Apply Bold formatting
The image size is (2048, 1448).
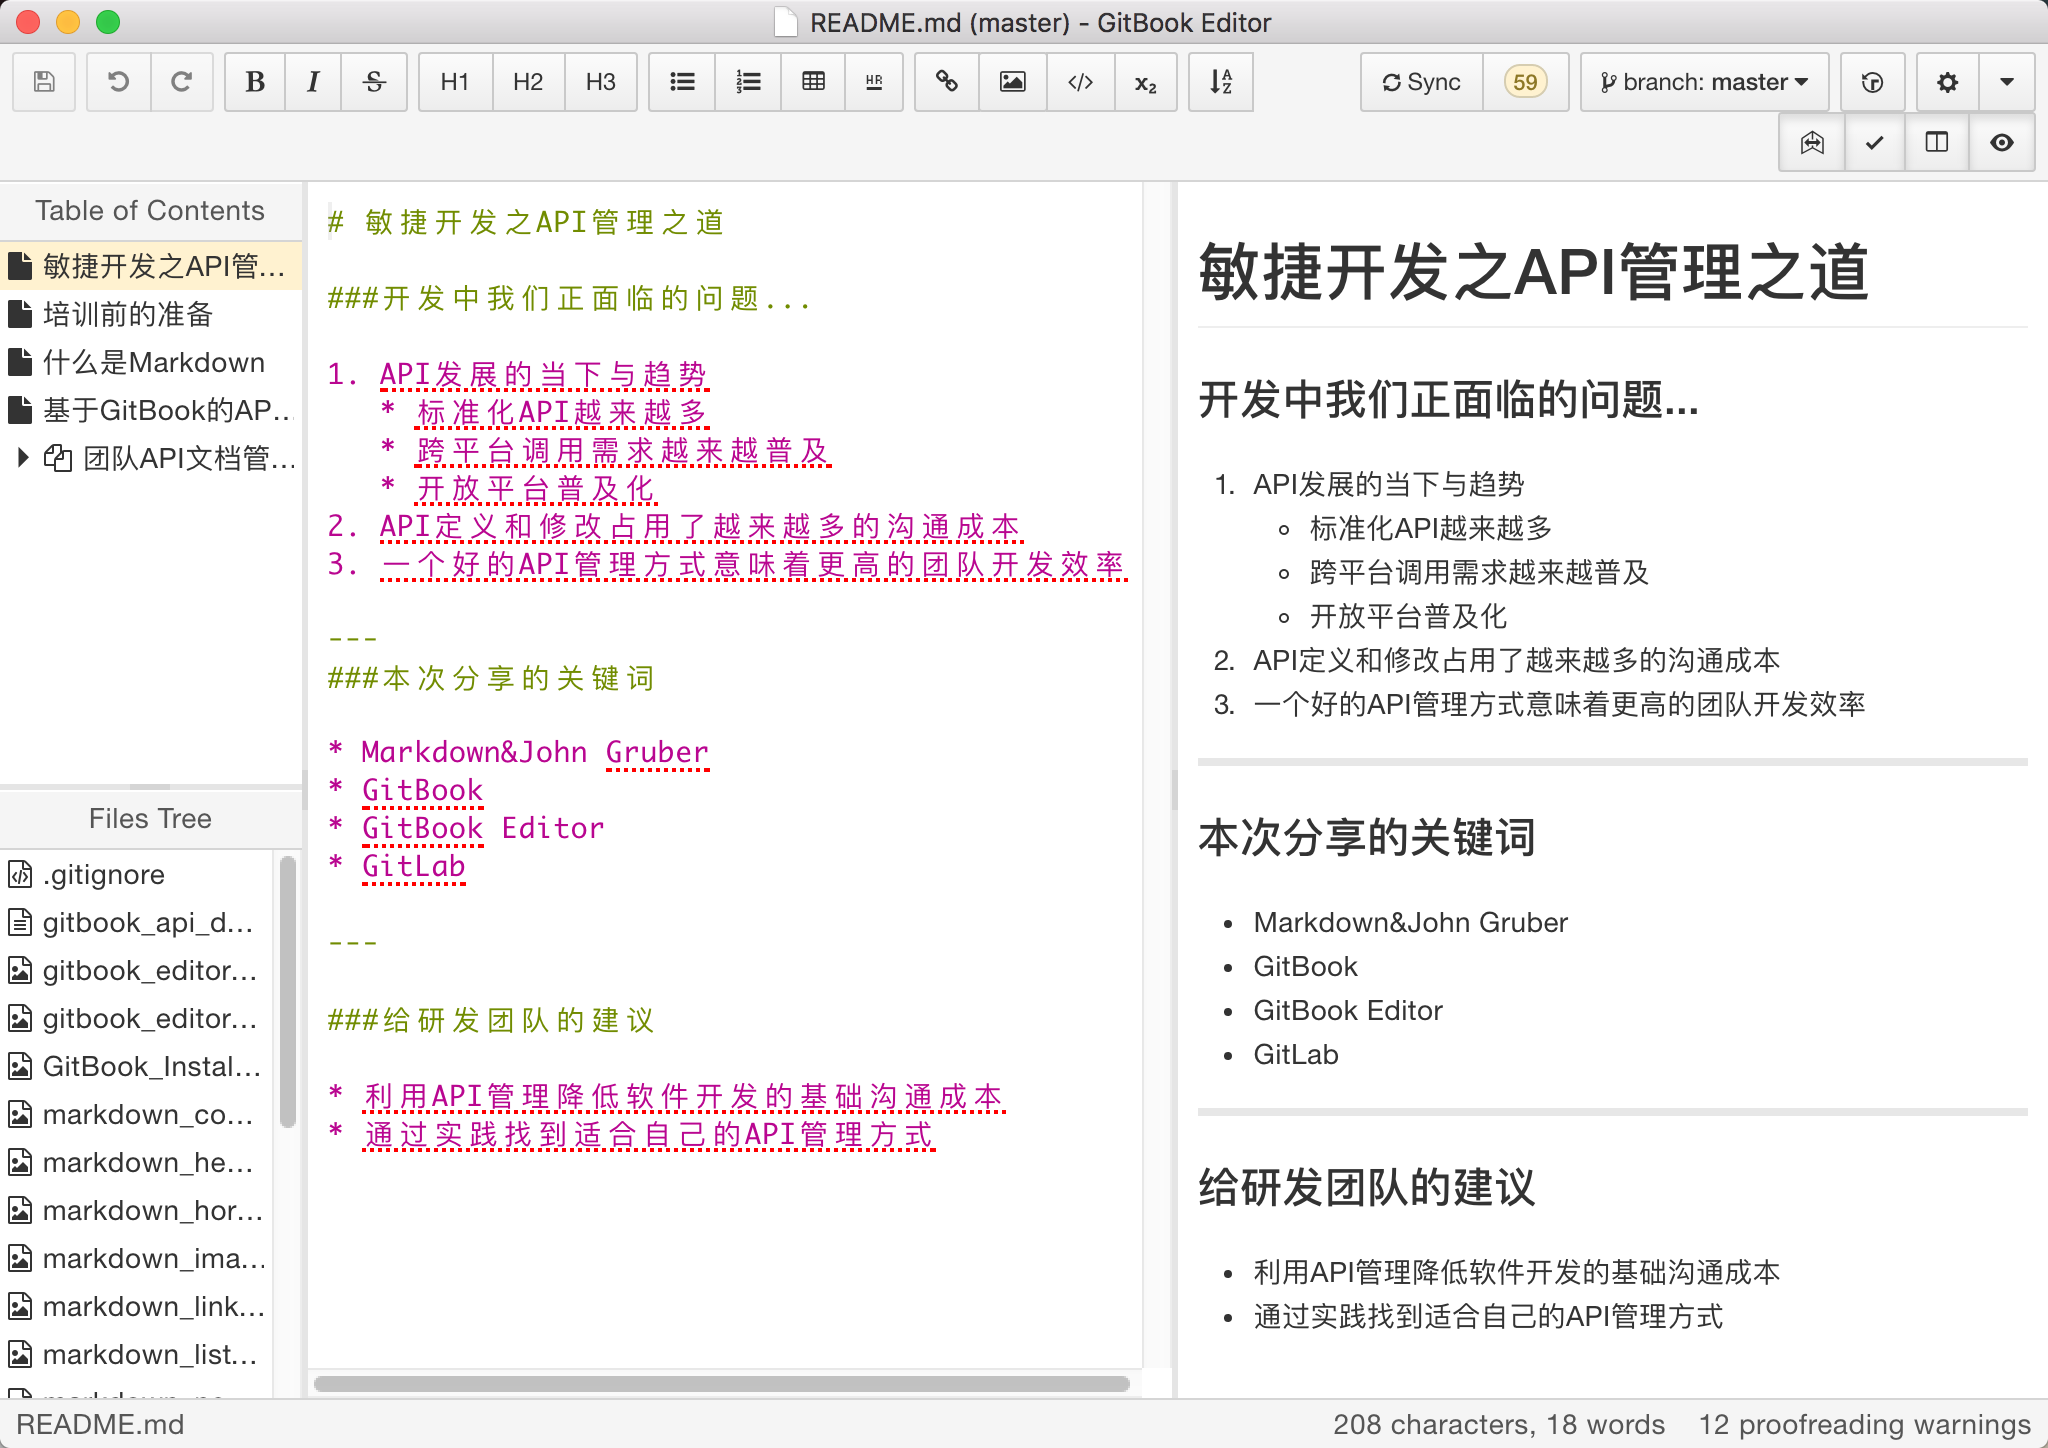tap(255, 82)
